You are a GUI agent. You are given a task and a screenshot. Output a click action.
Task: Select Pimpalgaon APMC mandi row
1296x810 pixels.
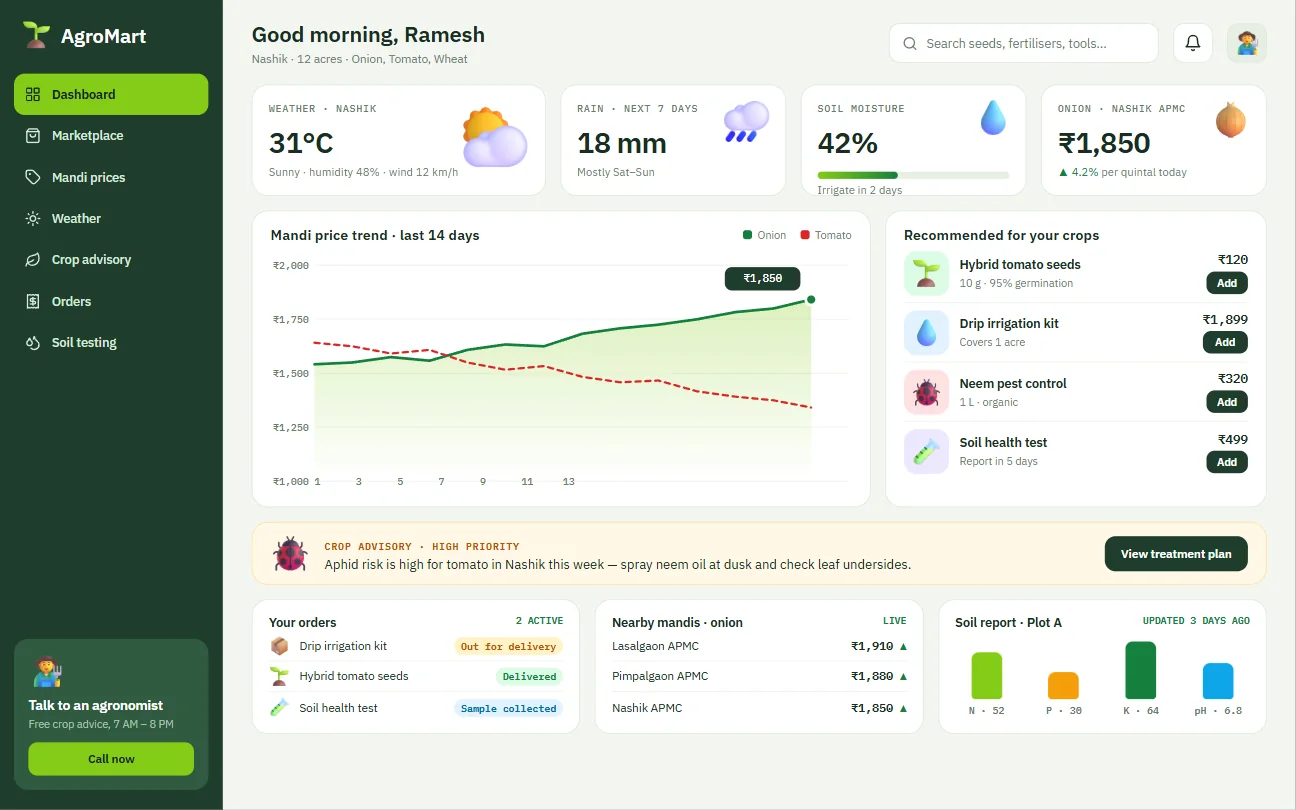coord(759,676)
